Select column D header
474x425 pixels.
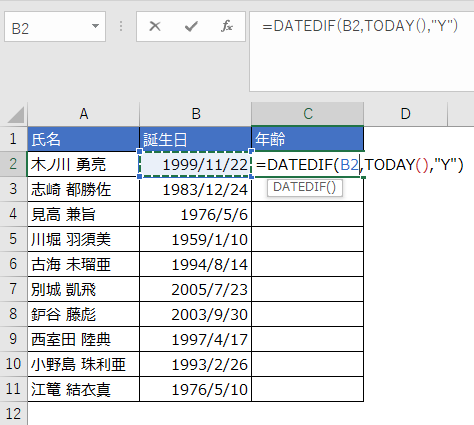405,114
